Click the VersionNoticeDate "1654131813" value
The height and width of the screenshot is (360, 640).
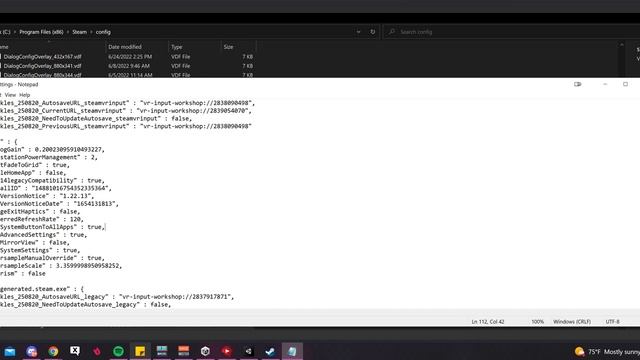click(x=96, y=204)
